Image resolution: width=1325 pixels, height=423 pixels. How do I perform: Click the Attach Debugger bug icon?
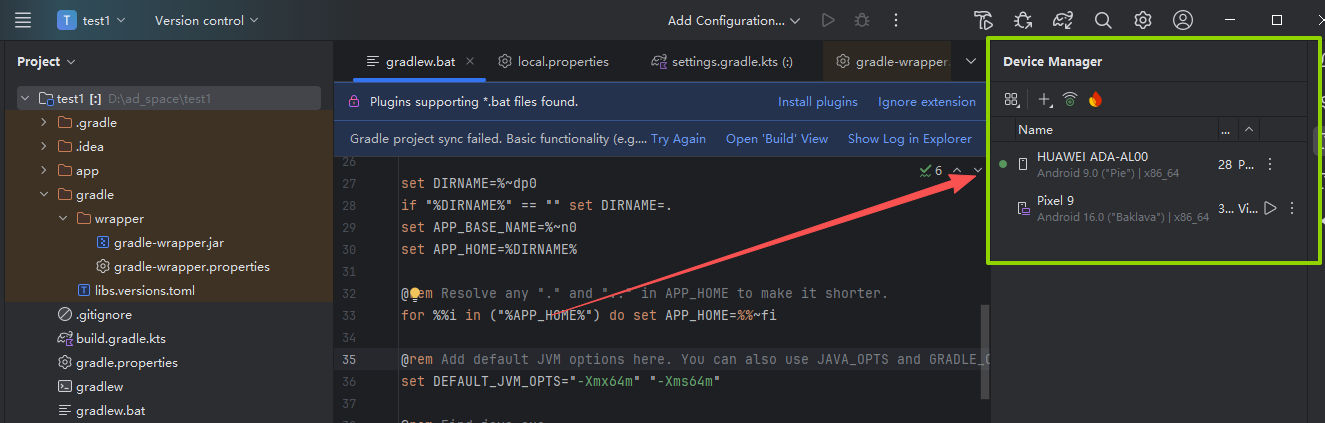[x=1023, y=20]
